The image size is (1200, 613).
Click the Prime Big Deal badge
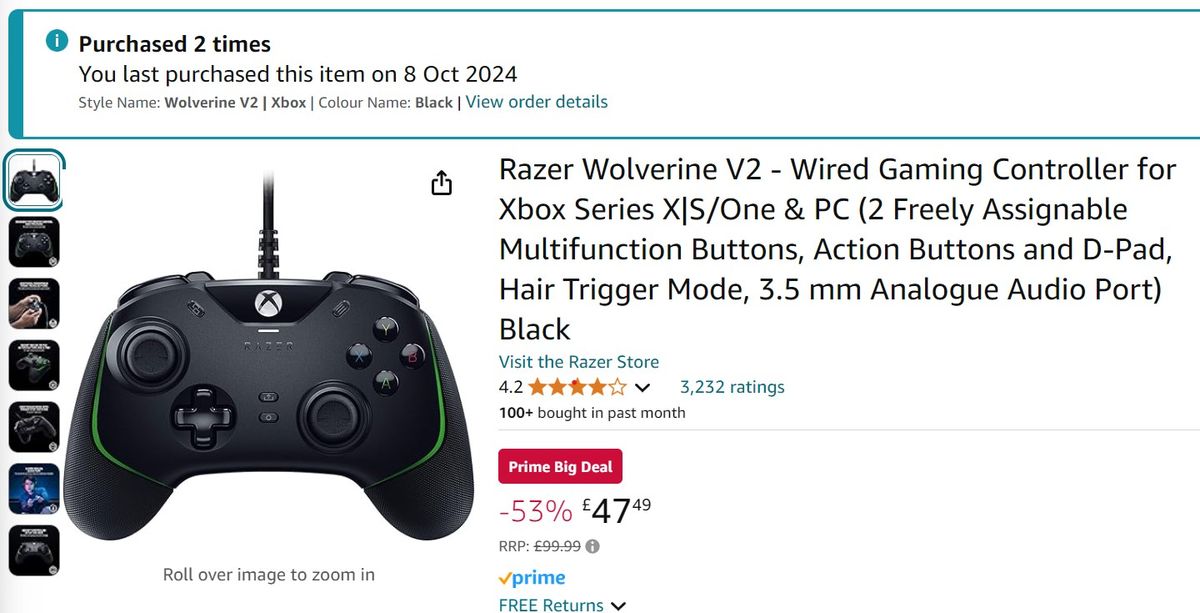point(560,466)
